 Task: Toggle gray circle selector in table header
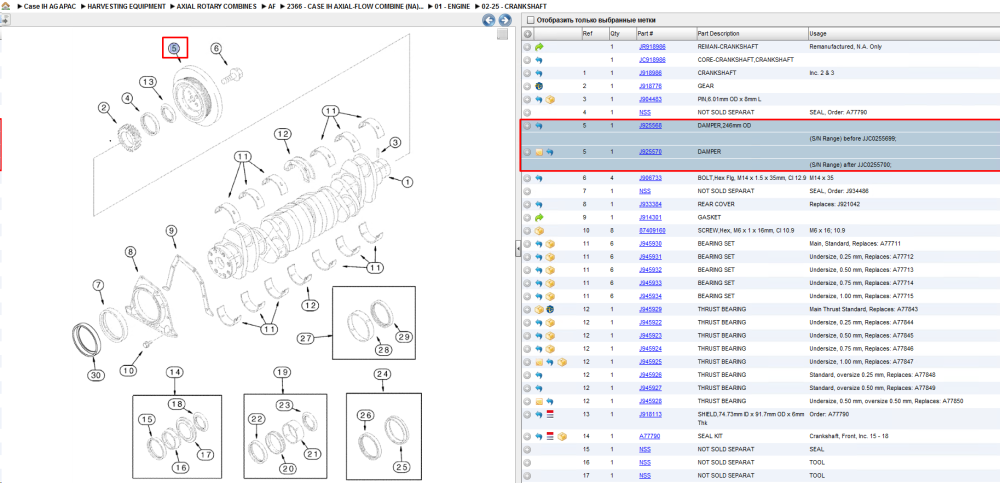click(x=527, y=34)
